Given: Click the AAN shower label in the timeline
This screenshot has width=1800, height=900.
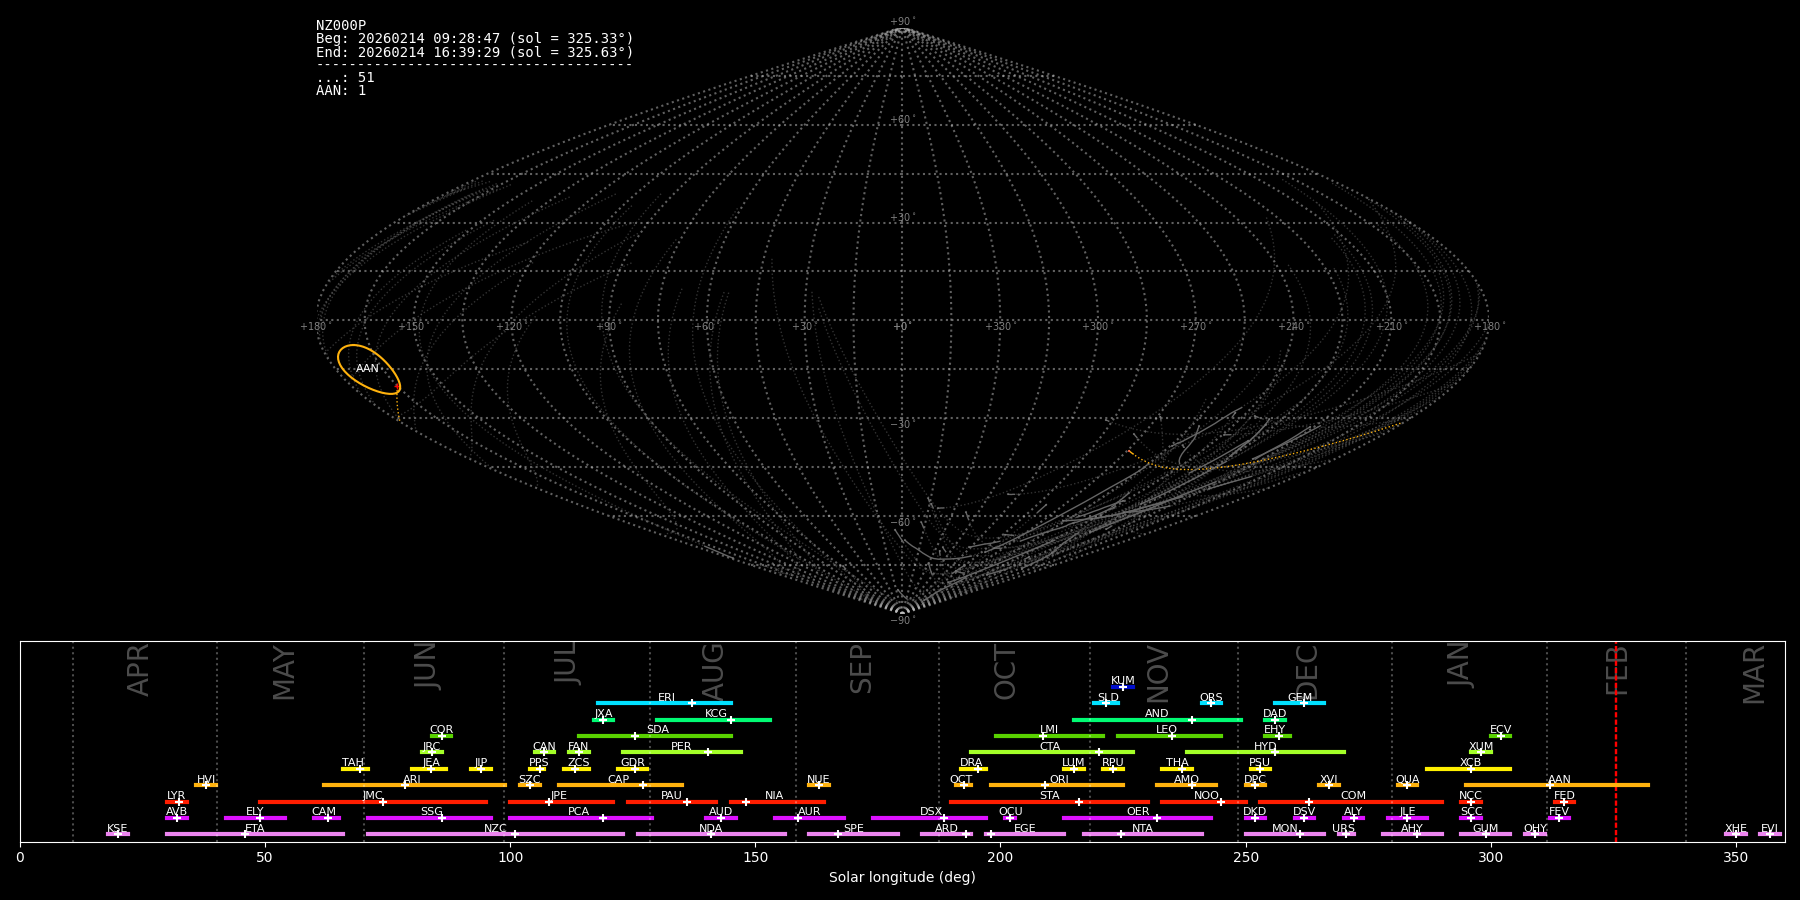Looking at the screenshot, I should 1559,780.
